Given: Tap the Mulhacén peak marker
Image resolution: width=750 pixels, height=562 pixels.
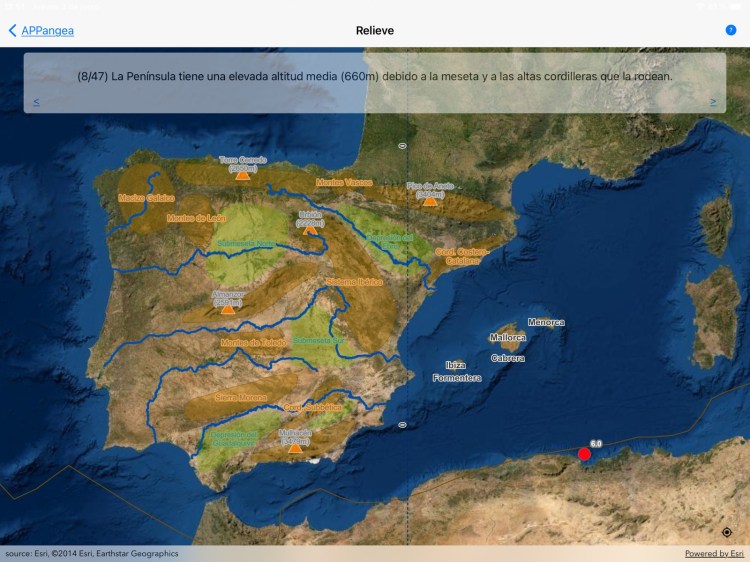Looking at the screenshot, I should pyautogui.click(x=295, y=448).
